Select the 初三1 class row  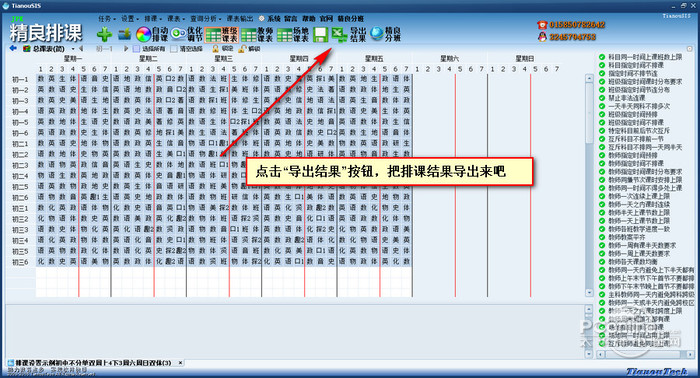[x=20, y=208]
